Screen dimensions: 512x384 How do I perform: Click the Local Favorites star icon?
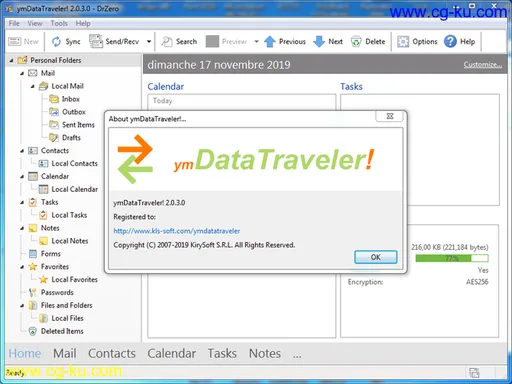tap(43, 280)
